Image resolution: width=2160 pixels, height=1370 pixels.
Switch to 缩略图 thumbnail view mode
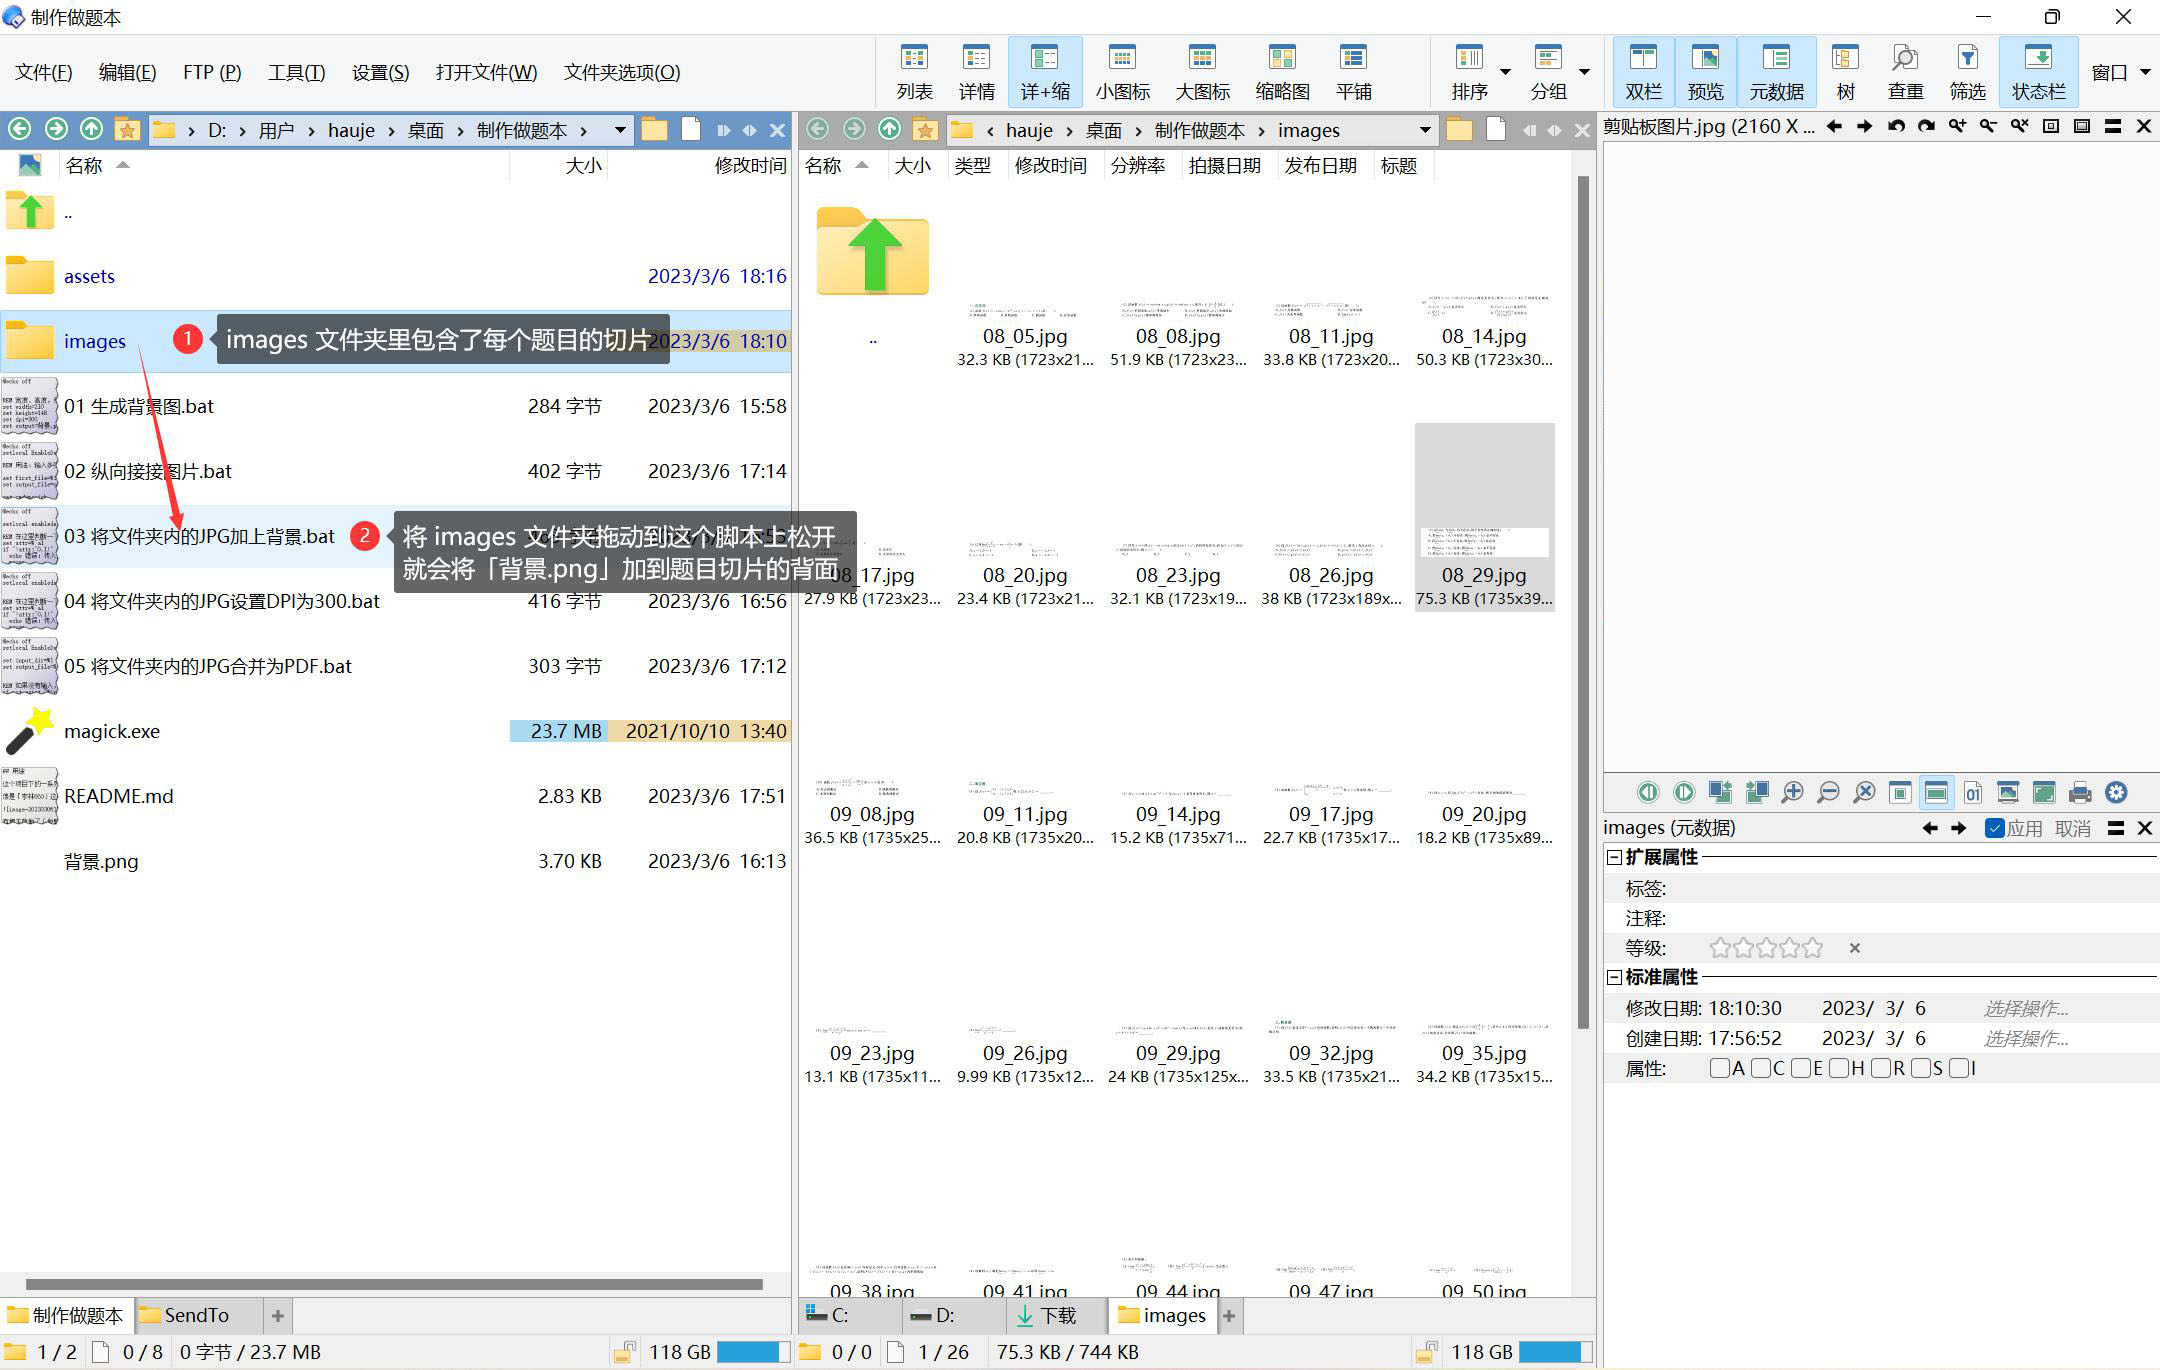coord(1281,71)
